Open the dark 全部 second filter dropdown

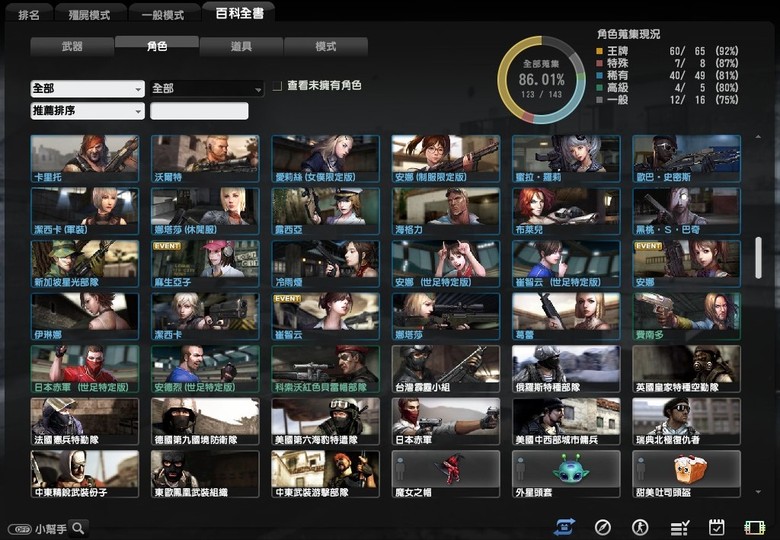(x=207, y=88)
